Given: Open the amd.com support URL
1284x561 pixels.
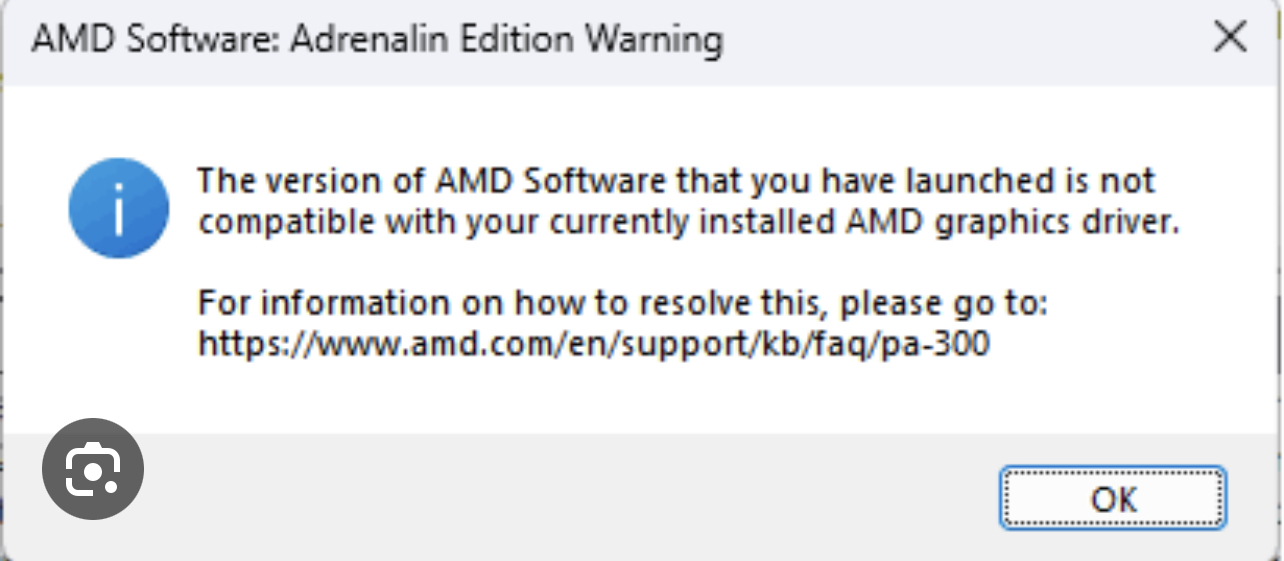Looking at the screenshot, I should [593, 344].
